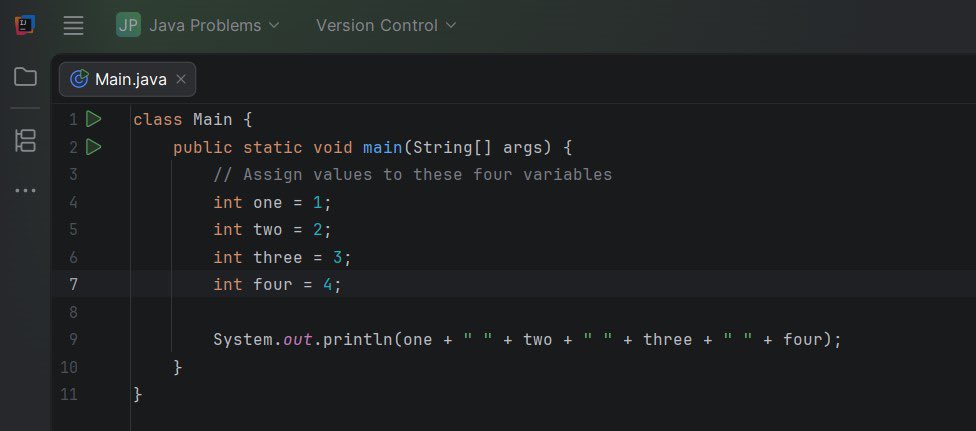This screenshot has width=976, height=431.
Task: Click the IntelliJ IDEA logo icon
Action: click(25, 26)
